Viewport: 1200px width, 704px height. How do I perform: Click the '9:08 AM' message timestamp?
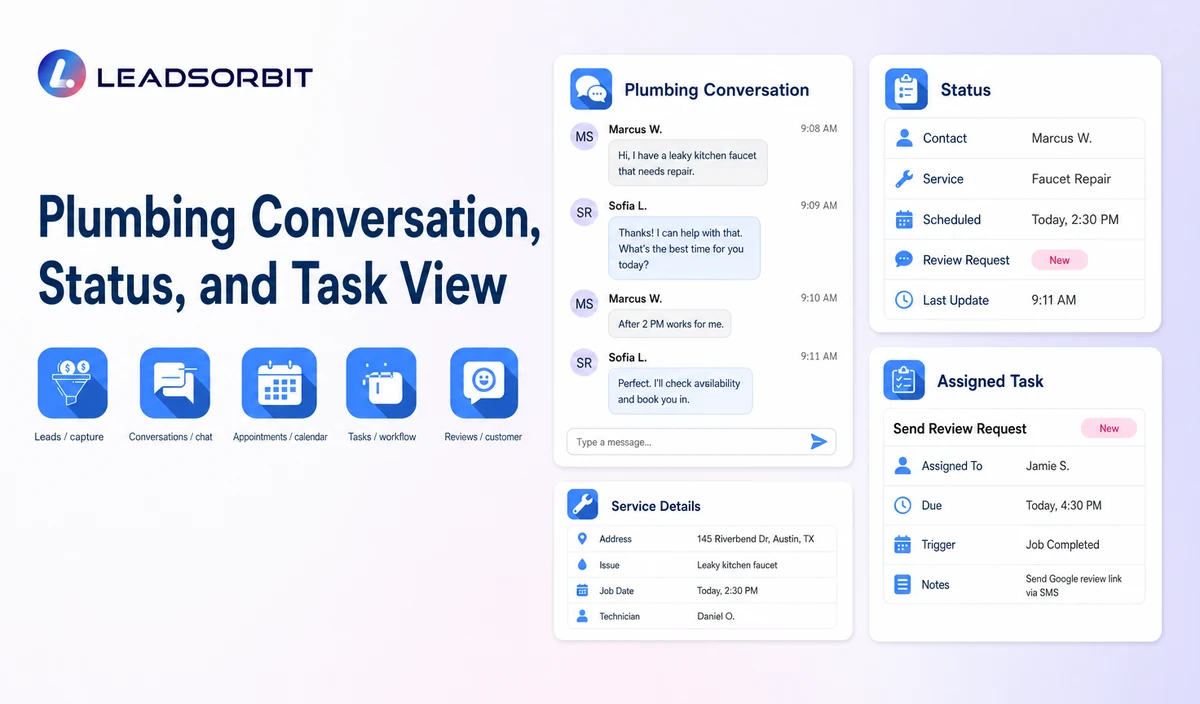[819, 129]
